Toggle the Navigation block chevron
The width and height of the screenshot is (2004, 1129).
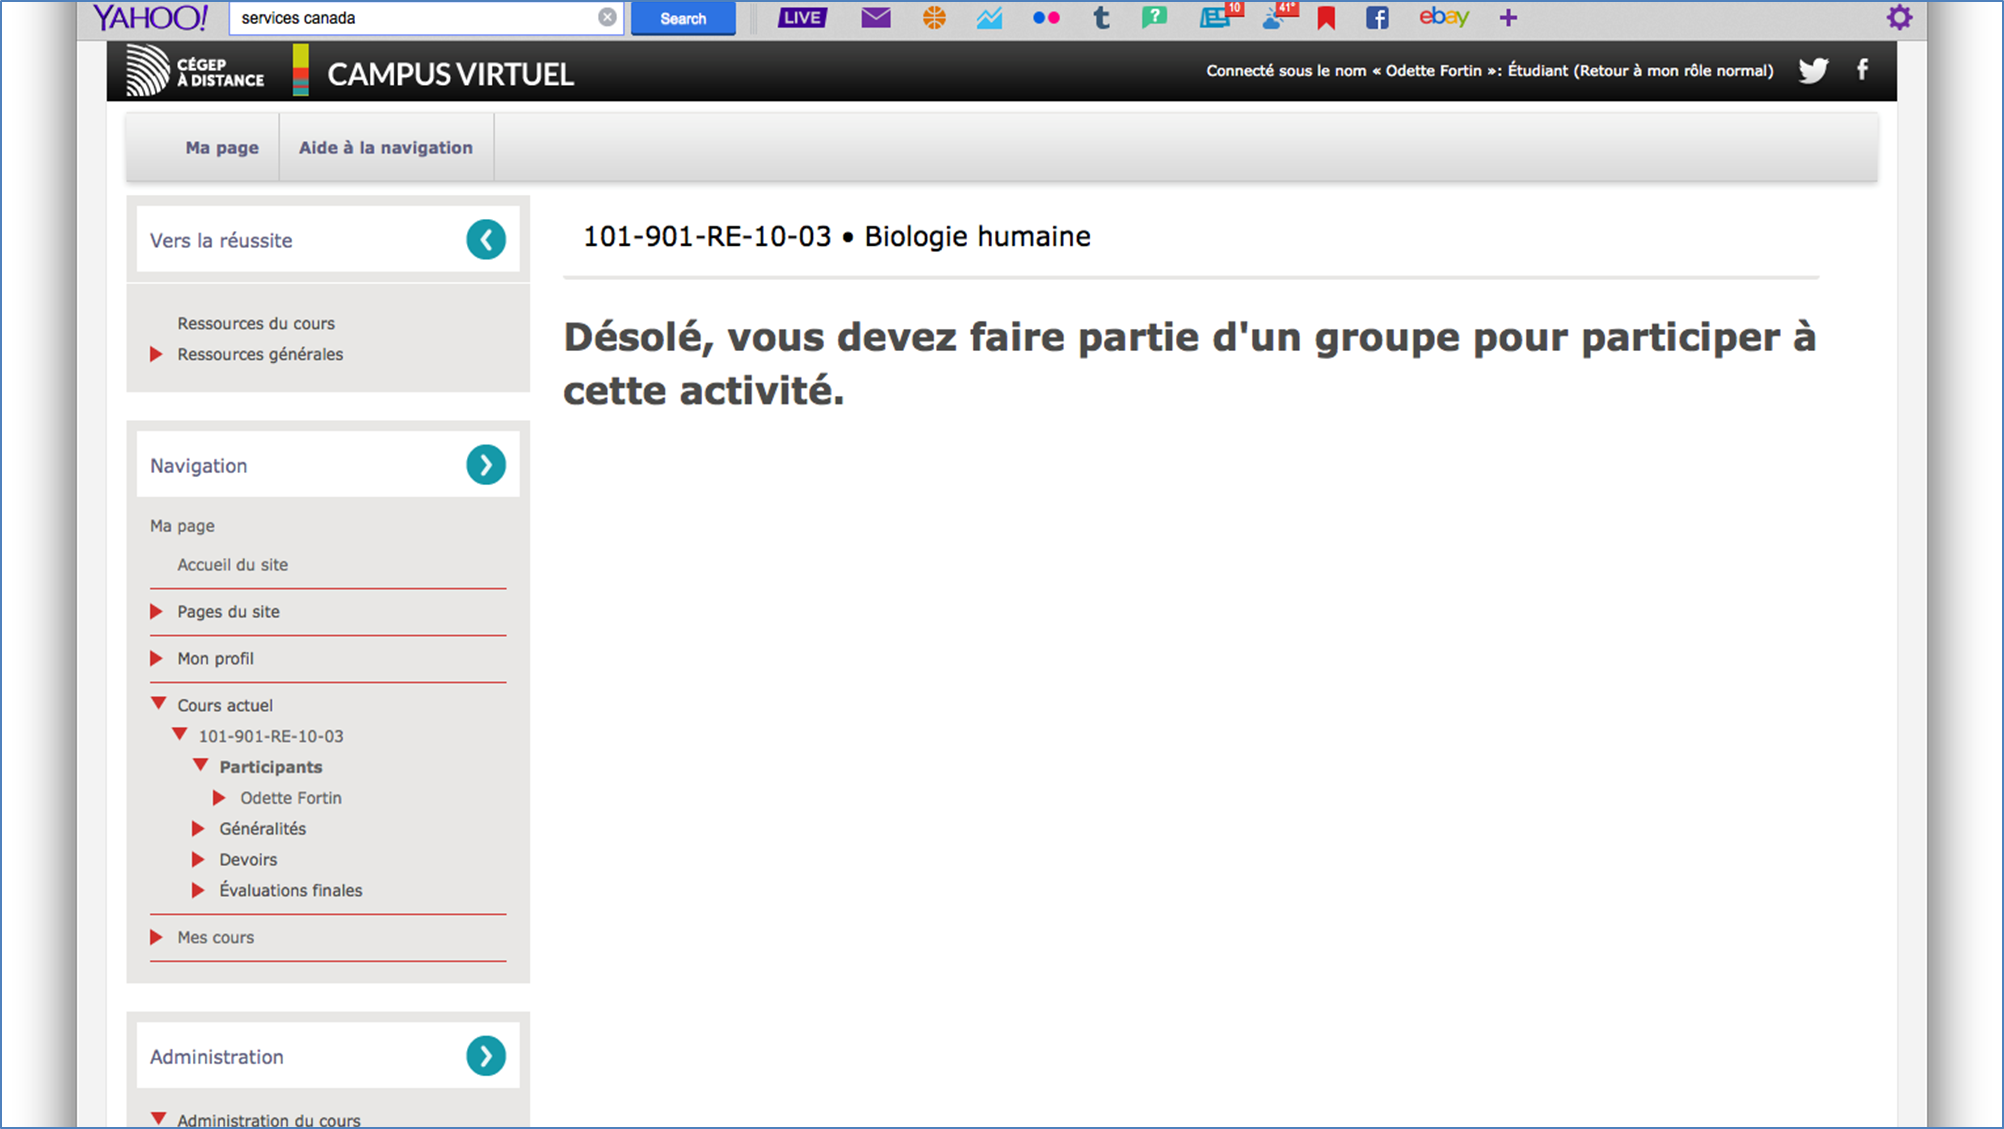point(486,465)
